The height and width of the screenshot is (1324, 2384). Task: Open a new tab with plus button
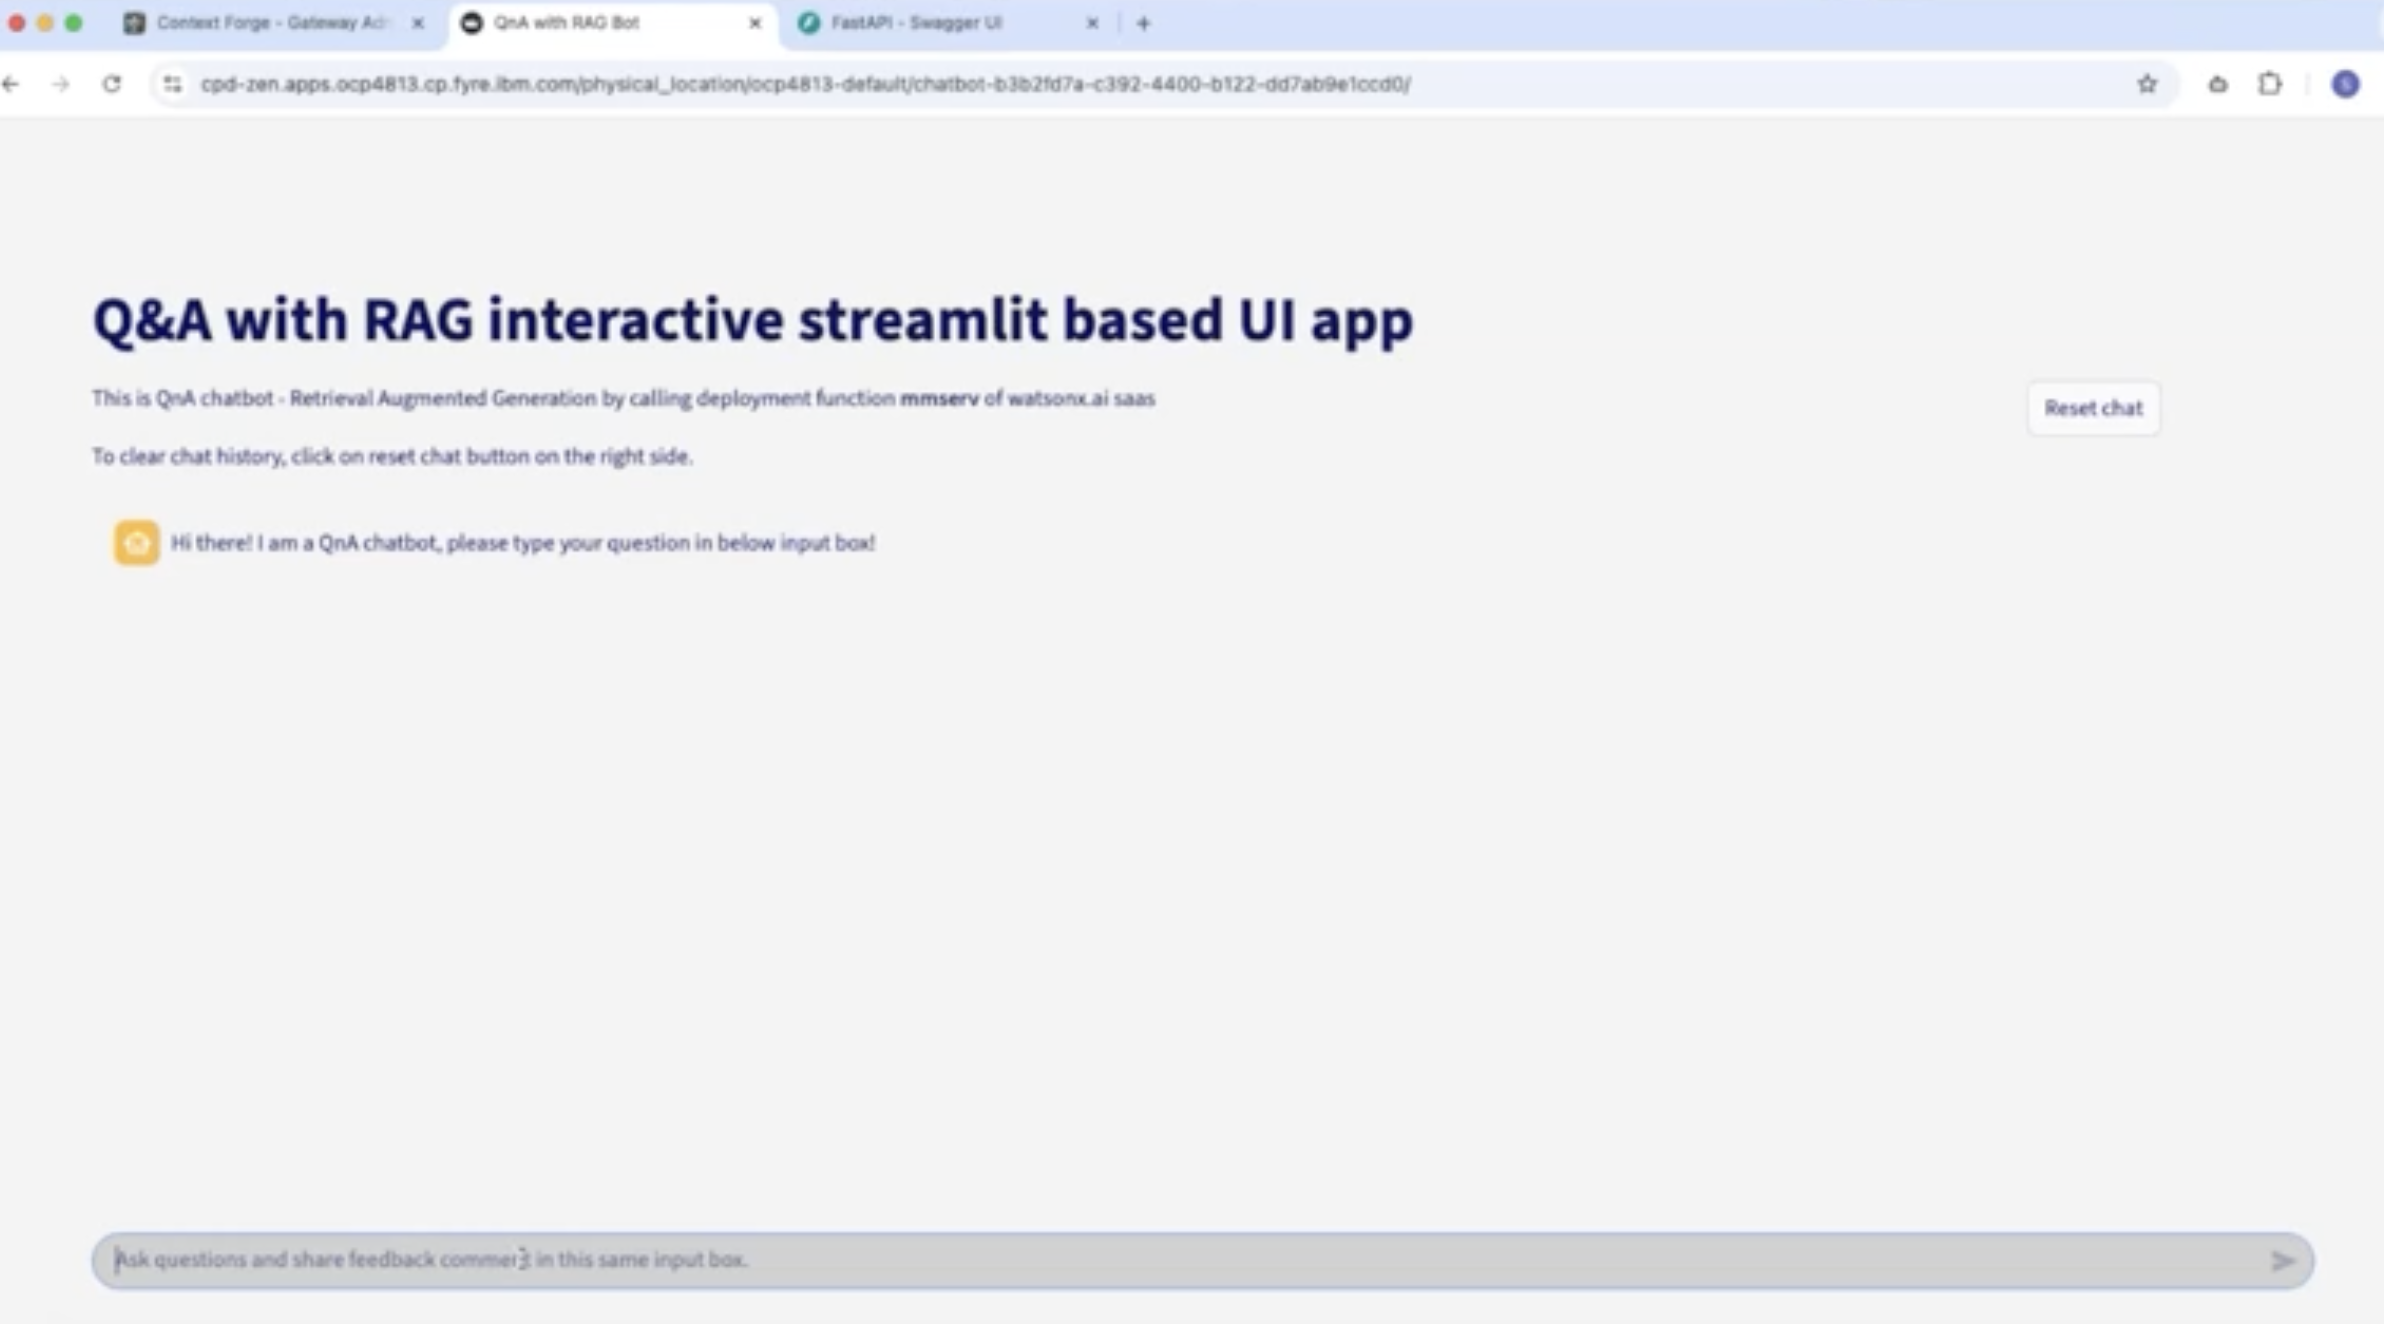[1143, 23]
